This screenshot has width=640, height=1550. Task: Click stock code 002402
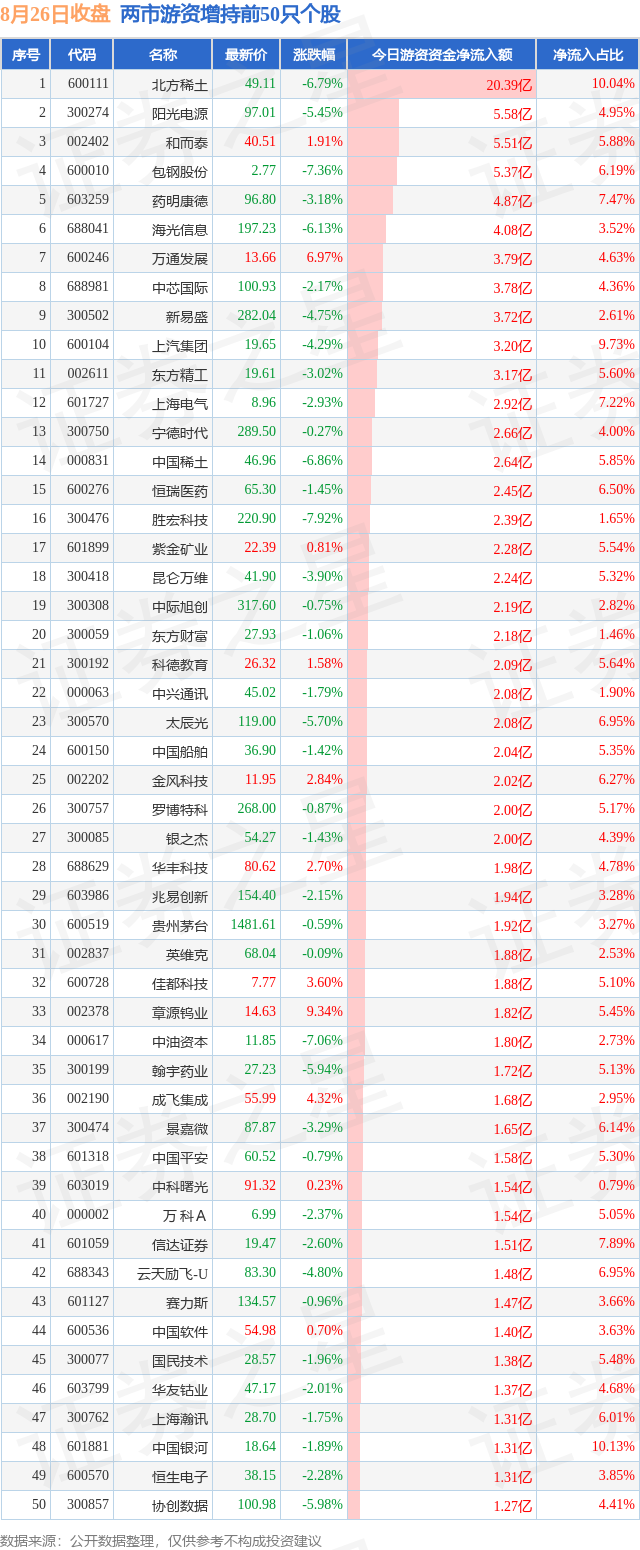click(88, 142)
